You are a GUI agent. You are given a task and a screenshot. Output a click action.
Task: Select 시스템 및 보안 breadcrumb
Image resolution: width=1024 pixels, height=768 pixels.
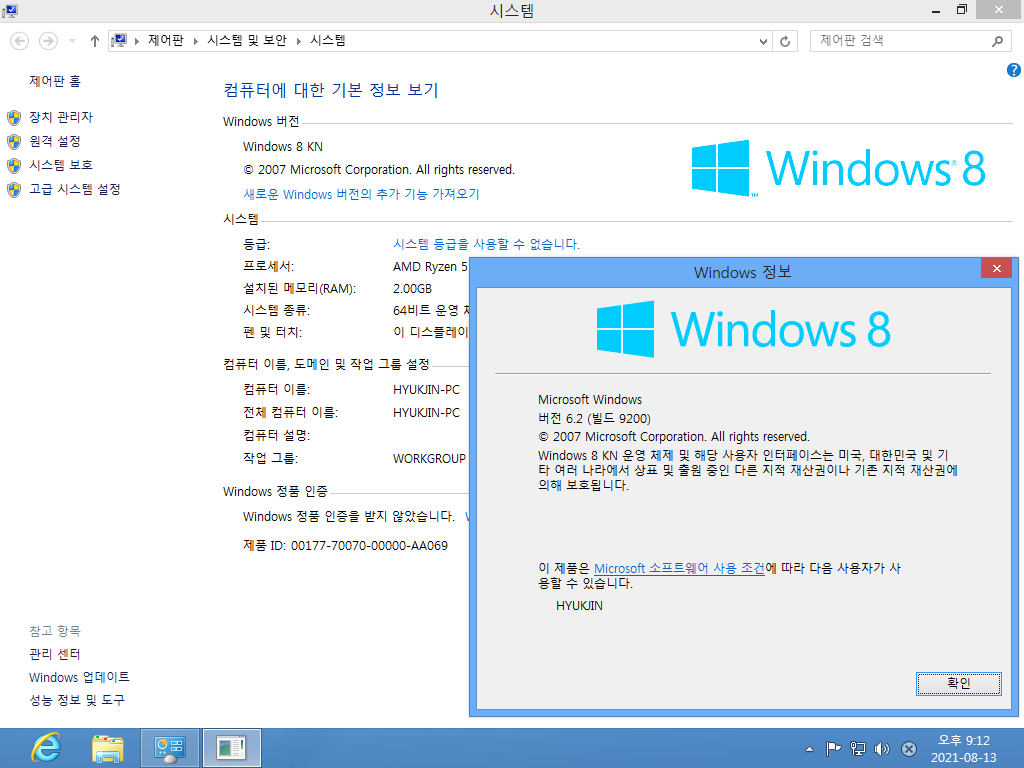pos(247,40)
